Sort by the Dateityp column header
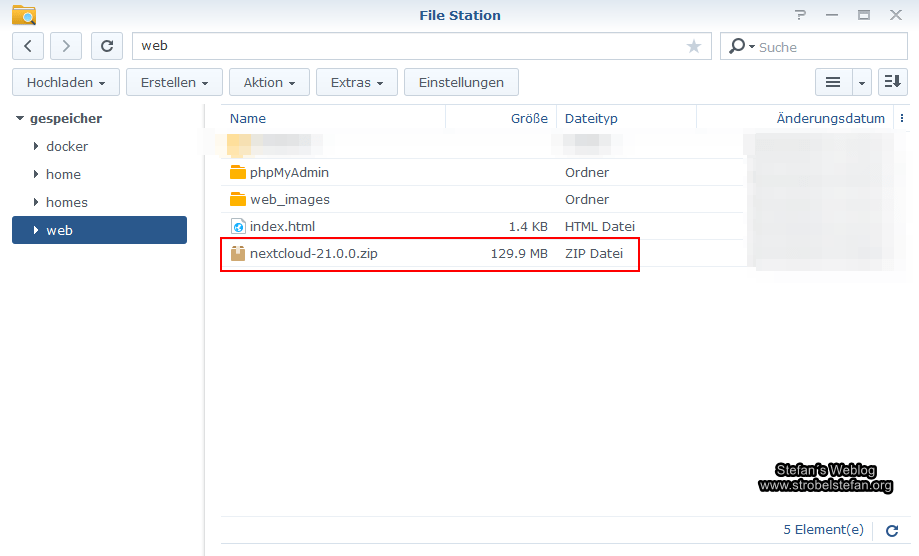The image size is (919, 556). coord(591,118)
